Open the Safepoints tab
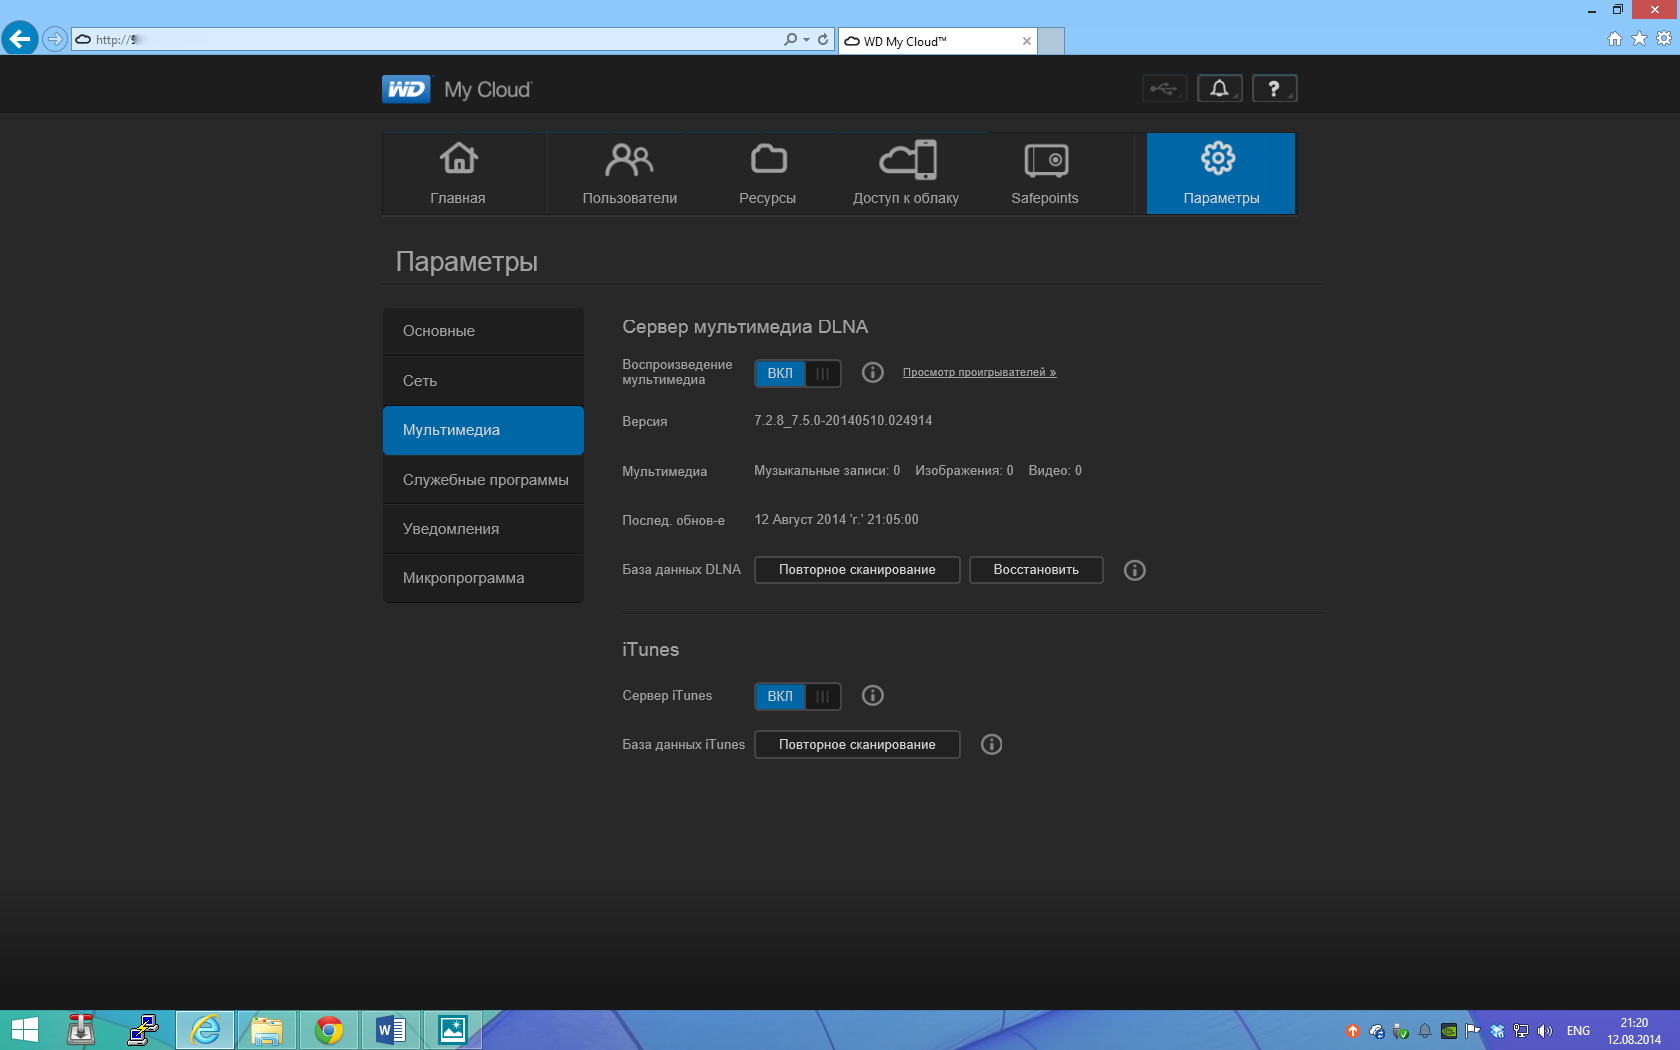1680x1050 pixels. pos(1045,174)
